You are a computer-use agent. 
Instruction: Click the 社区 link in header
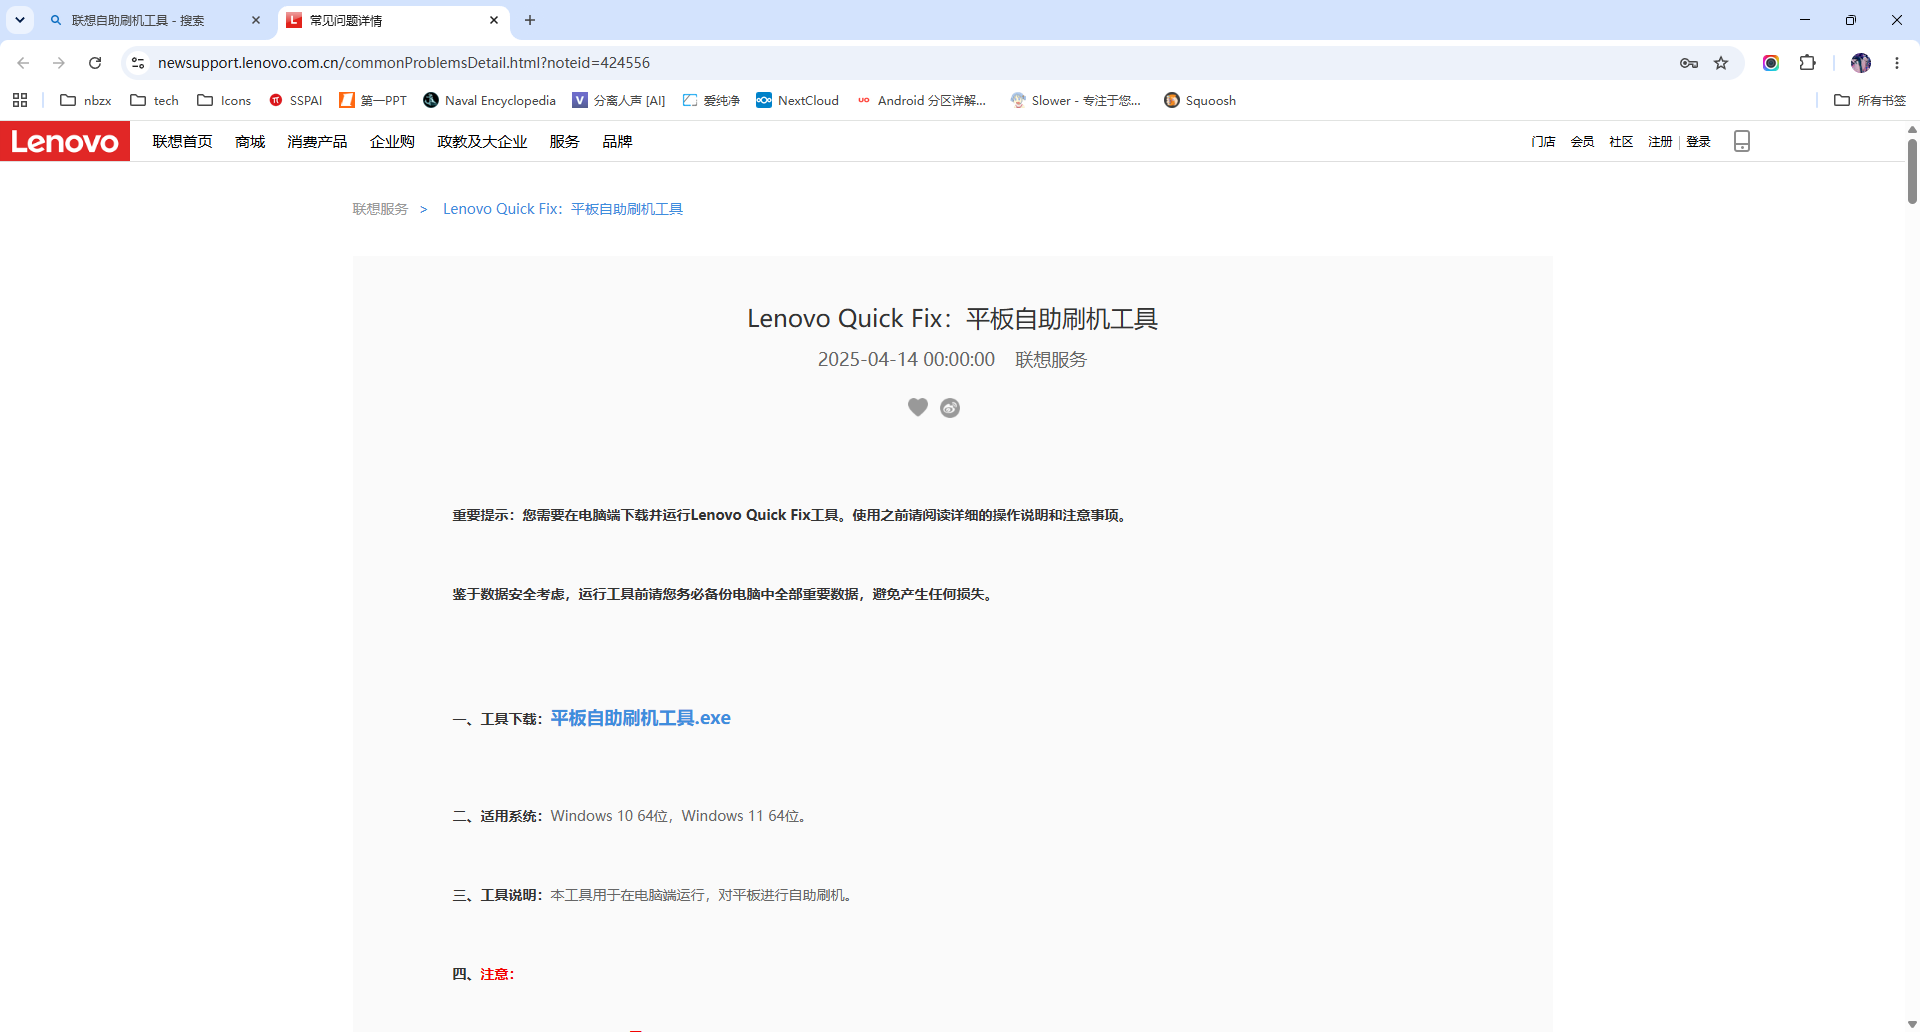pos(1621,141)
